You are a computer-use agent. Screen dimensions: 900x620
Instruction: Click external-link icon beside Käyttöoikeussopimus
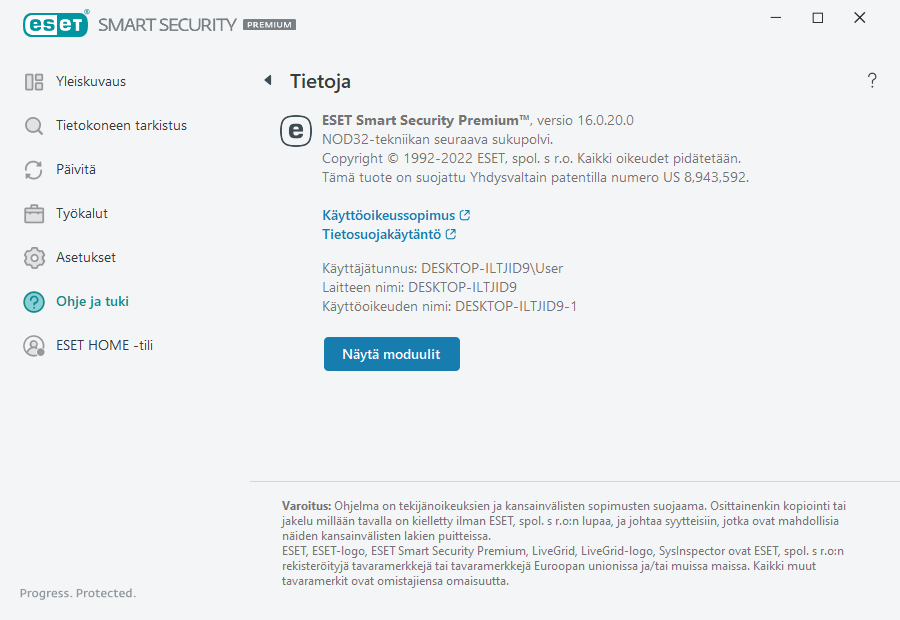point(465,215)
